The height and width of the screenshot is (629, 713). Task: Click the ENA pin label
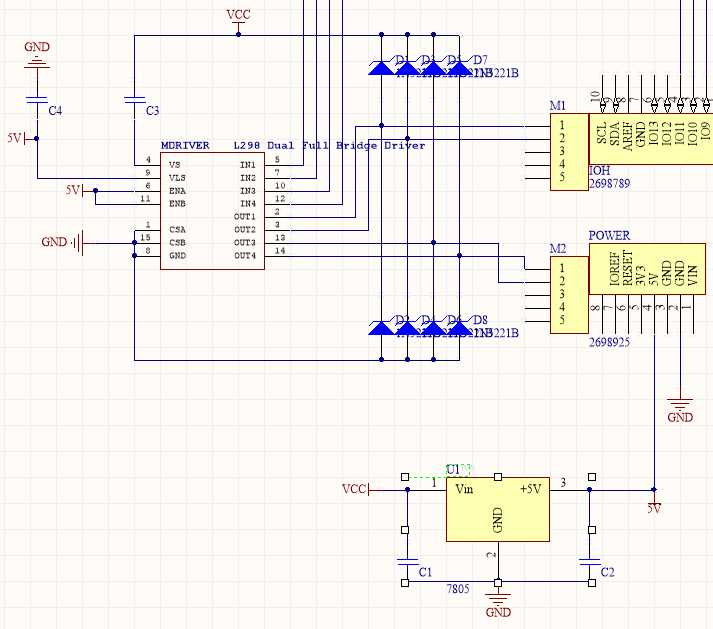177,191
